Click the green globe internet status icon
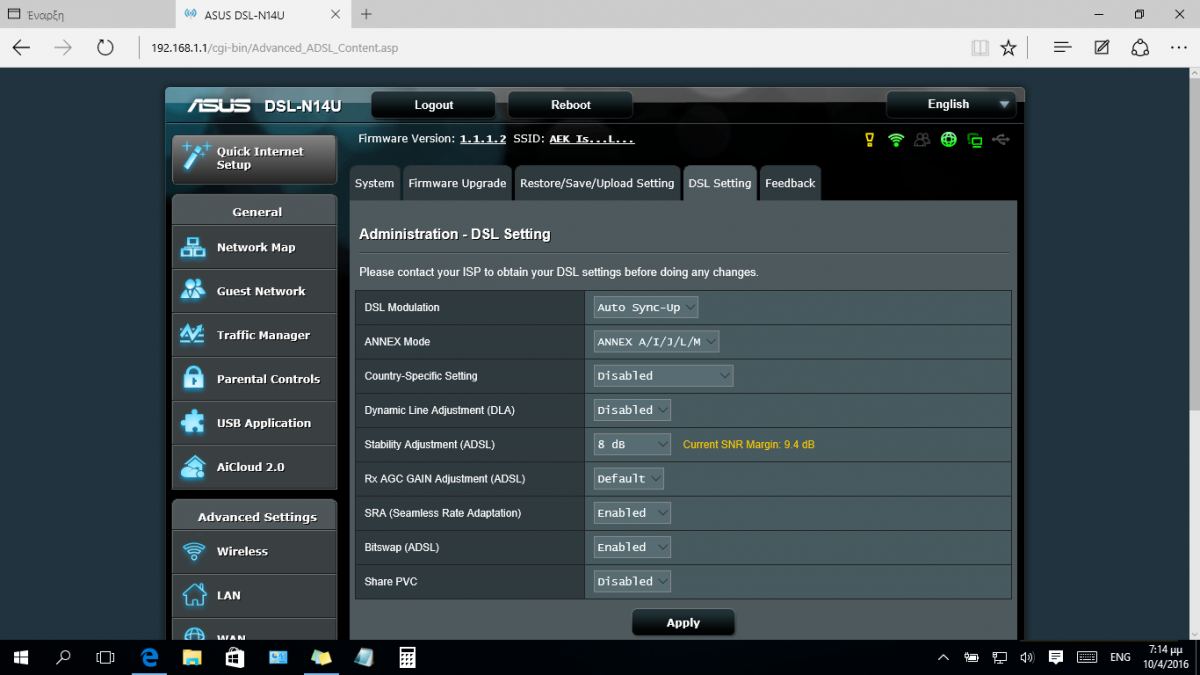The image size is (1200, 675). pyautogui.click(x=949, y=140)
